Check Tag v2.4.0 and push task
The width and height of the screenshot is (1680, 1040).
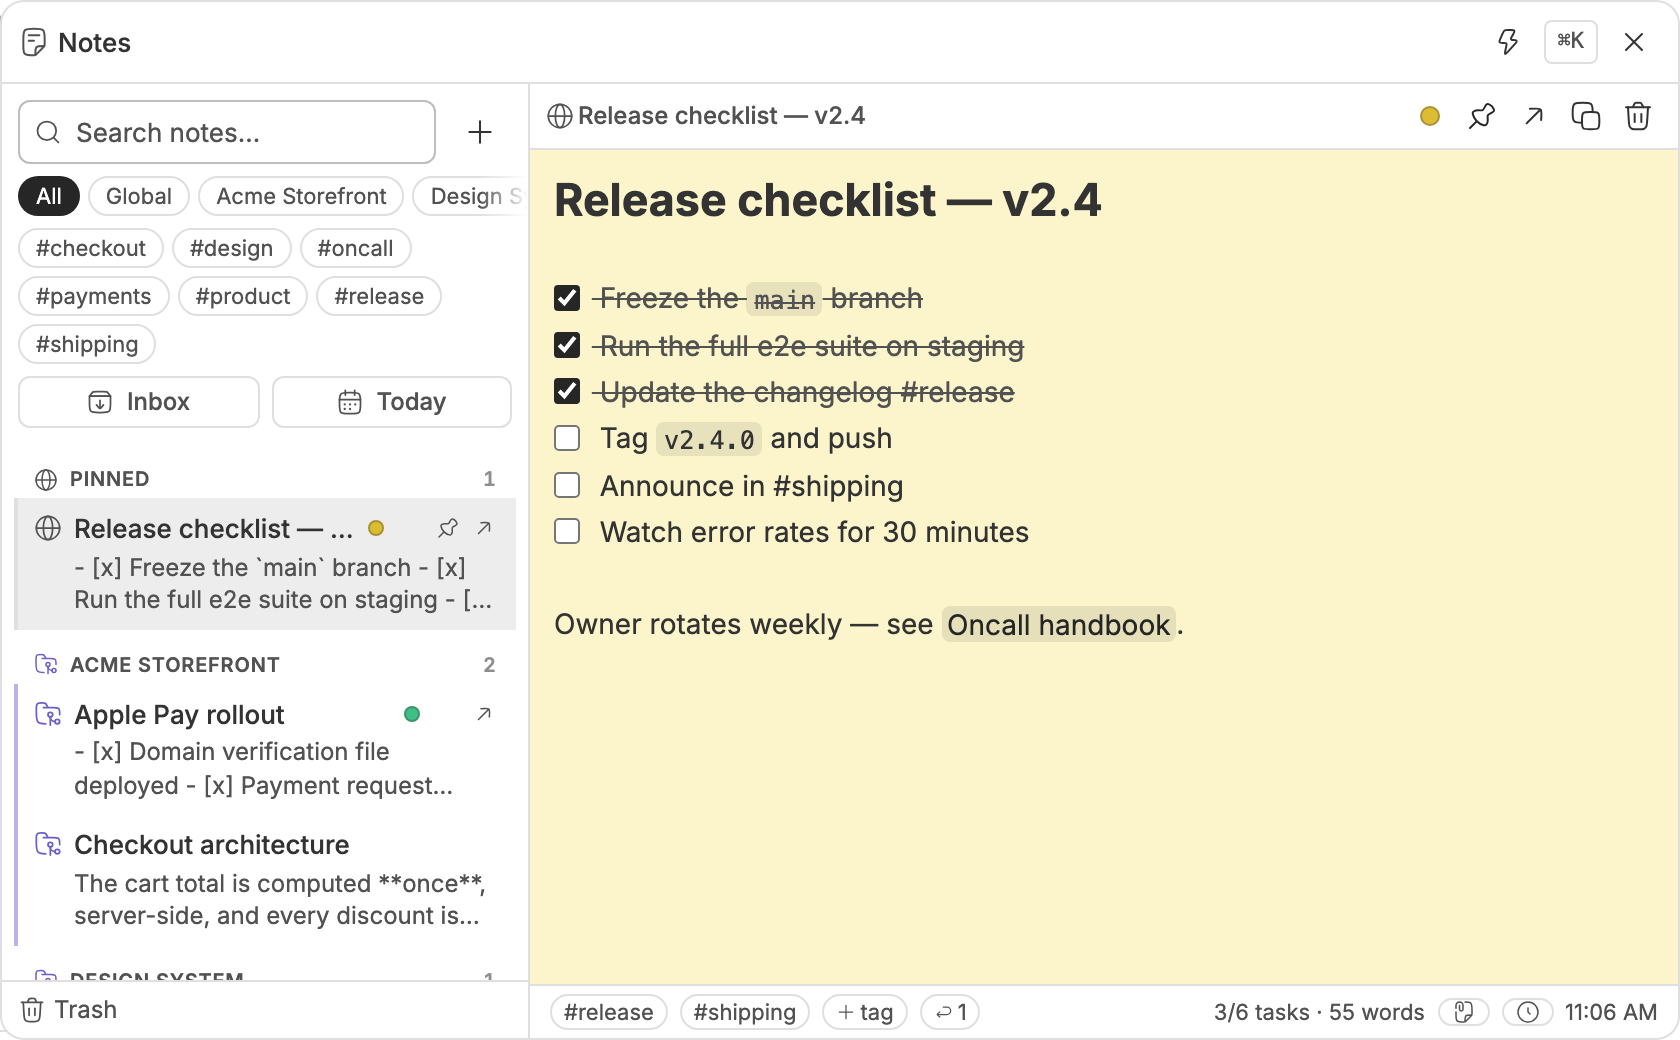point(567,438)
